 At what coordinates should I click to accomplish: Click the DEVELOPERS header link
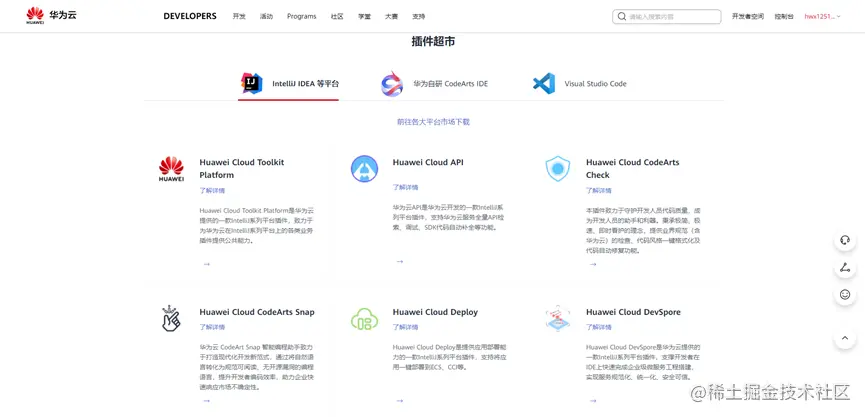coord(190,16)
